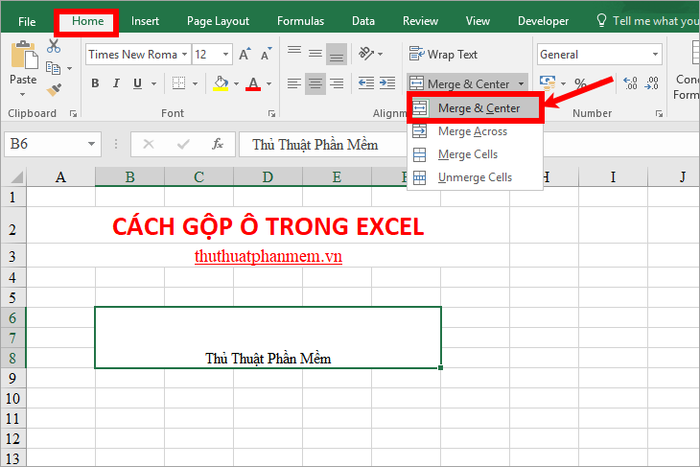Click Increase Indent icon

[388, 83]
